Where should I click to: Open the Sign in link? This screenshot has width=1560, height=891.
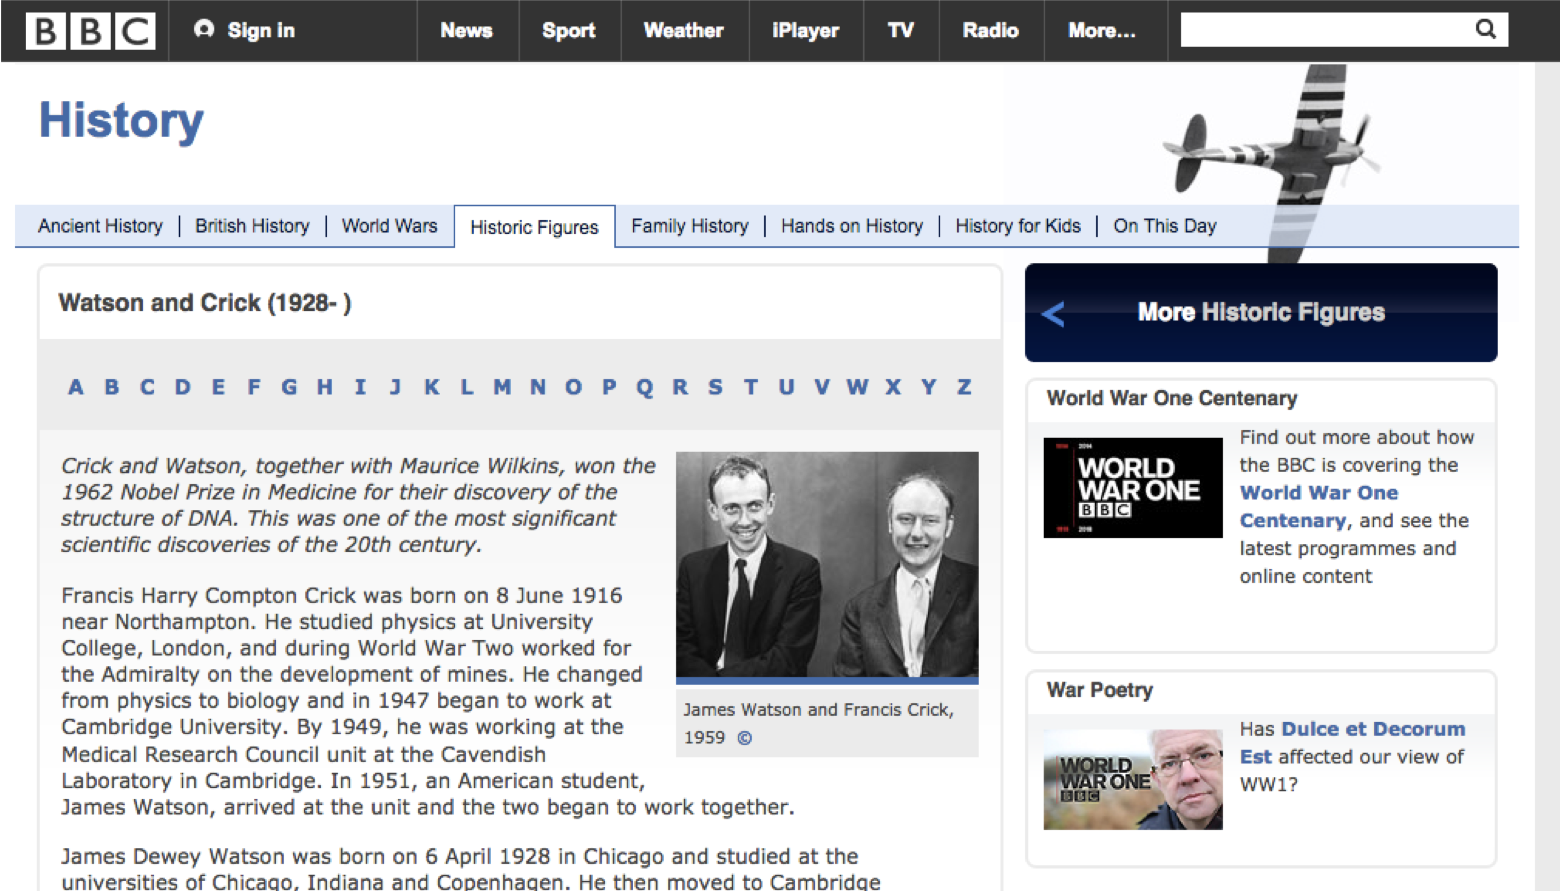(x=261, y=30)
